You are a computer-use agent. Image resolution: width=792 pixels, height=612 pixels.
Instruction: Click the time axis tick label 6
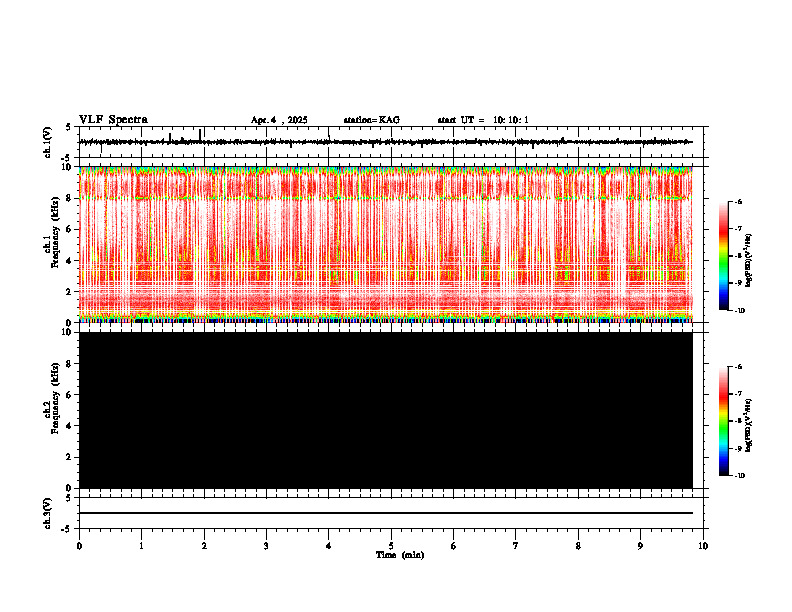tap(454, 546)
